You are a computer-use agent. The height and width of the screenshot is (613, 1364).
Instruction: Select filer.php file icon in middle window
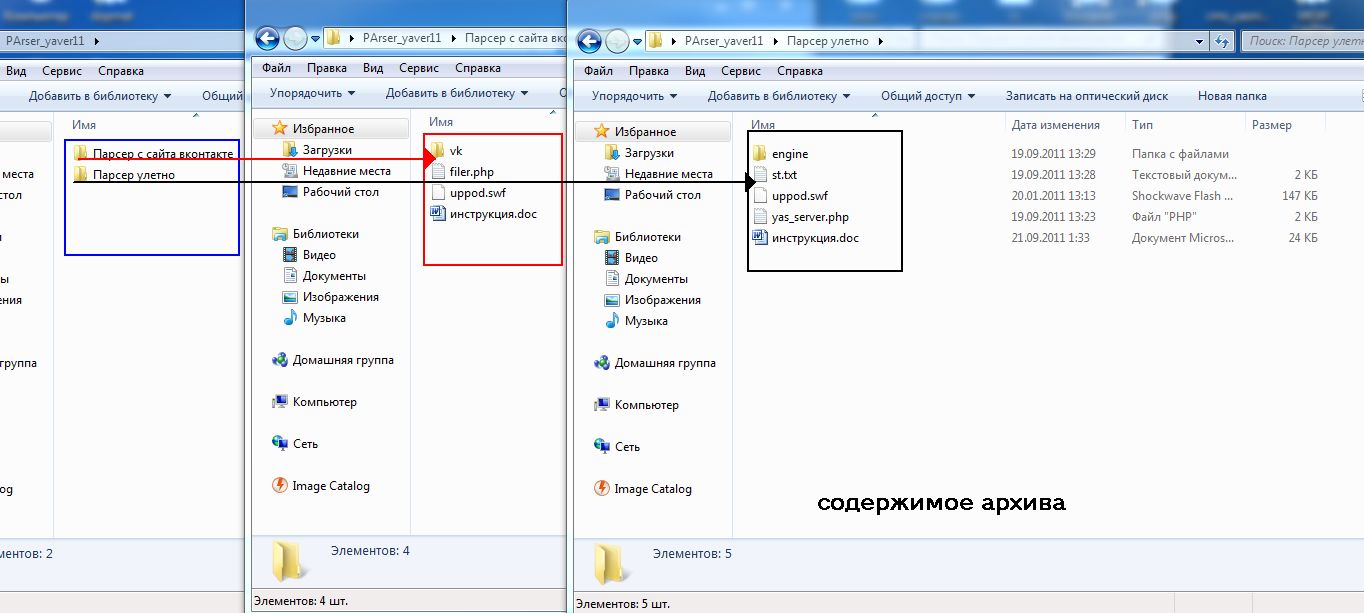coord(438,171)
